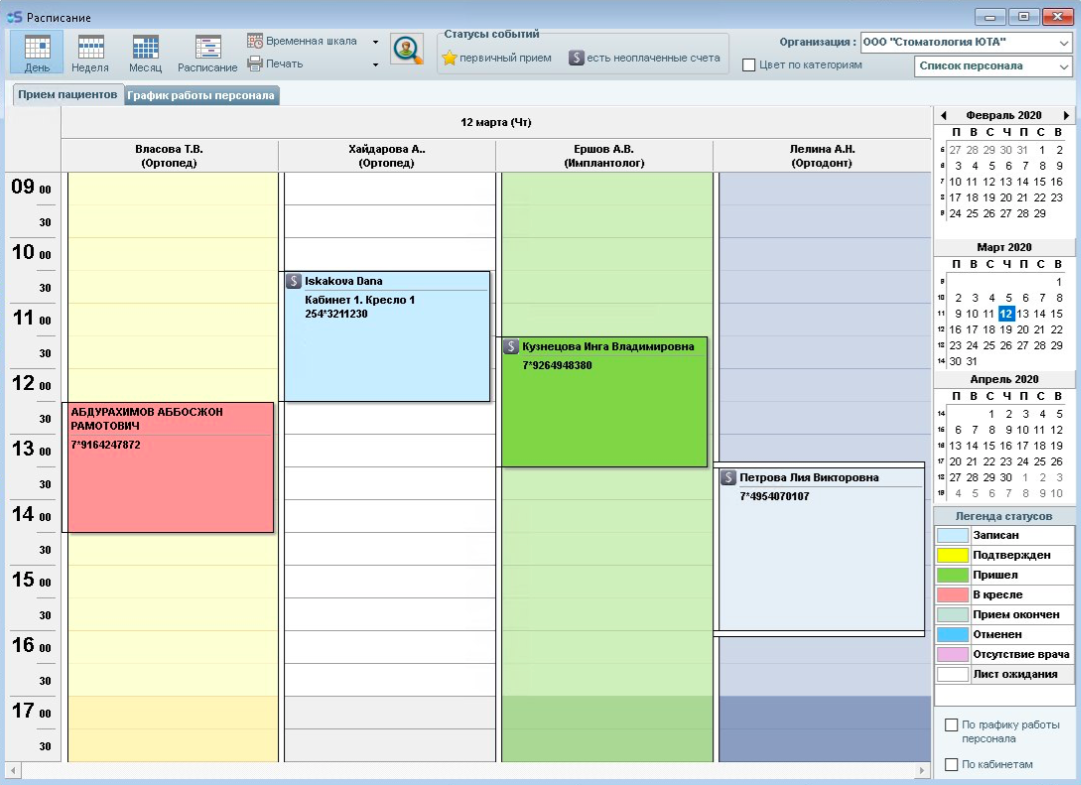The image size is (1081, 785).
Task: Select Хайдарова А. column header
Action: (387, 156)
